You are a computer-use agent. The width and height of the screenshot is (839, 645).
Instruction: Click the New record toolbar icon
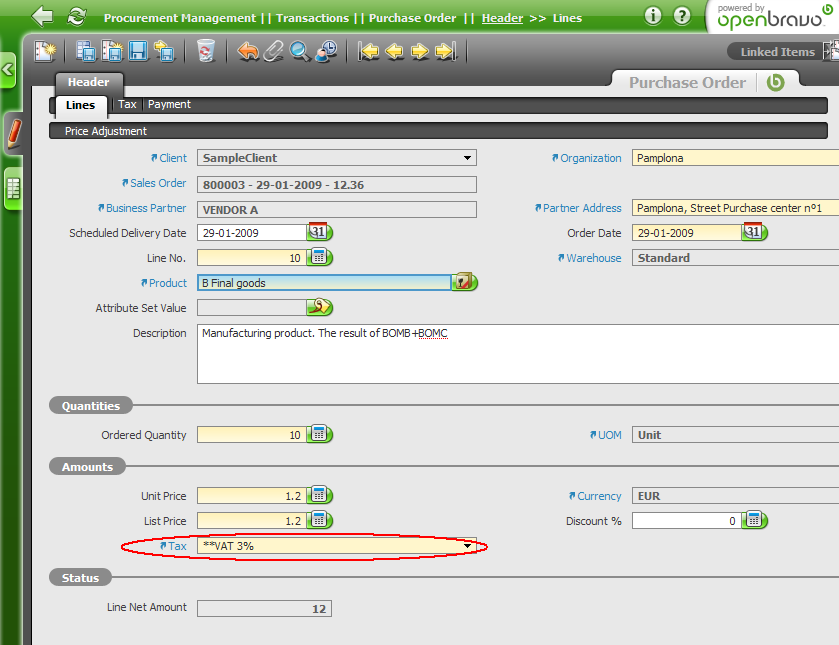pyautogui.click(x=46, y=51)
